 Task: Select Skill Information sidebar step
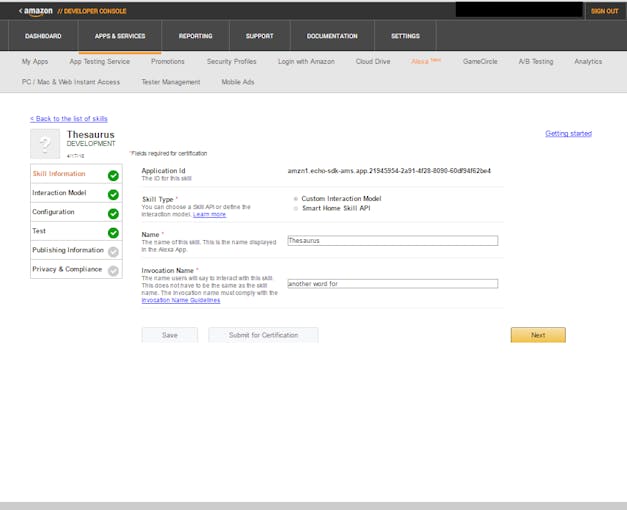point(76,174)
